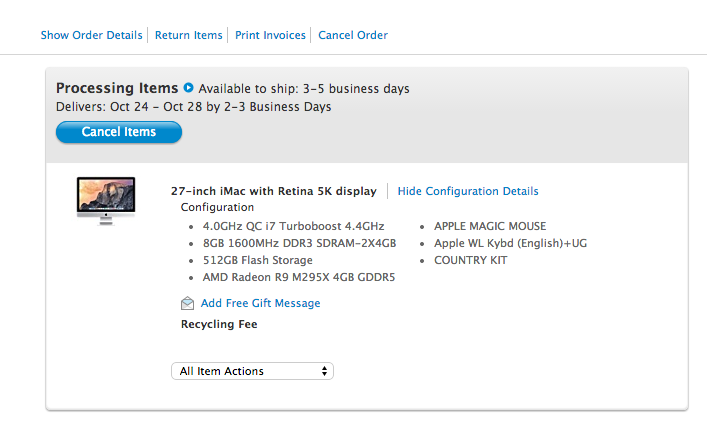The image size is (707, 426).
Task: Select the COUNTRY KIT line
Action: click(x=470, y=260)
